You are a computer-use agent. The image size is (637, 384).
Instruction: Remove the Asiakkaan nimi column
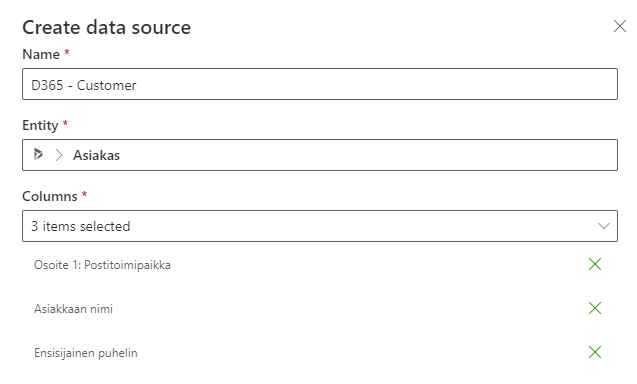click(x=595, y=308)
